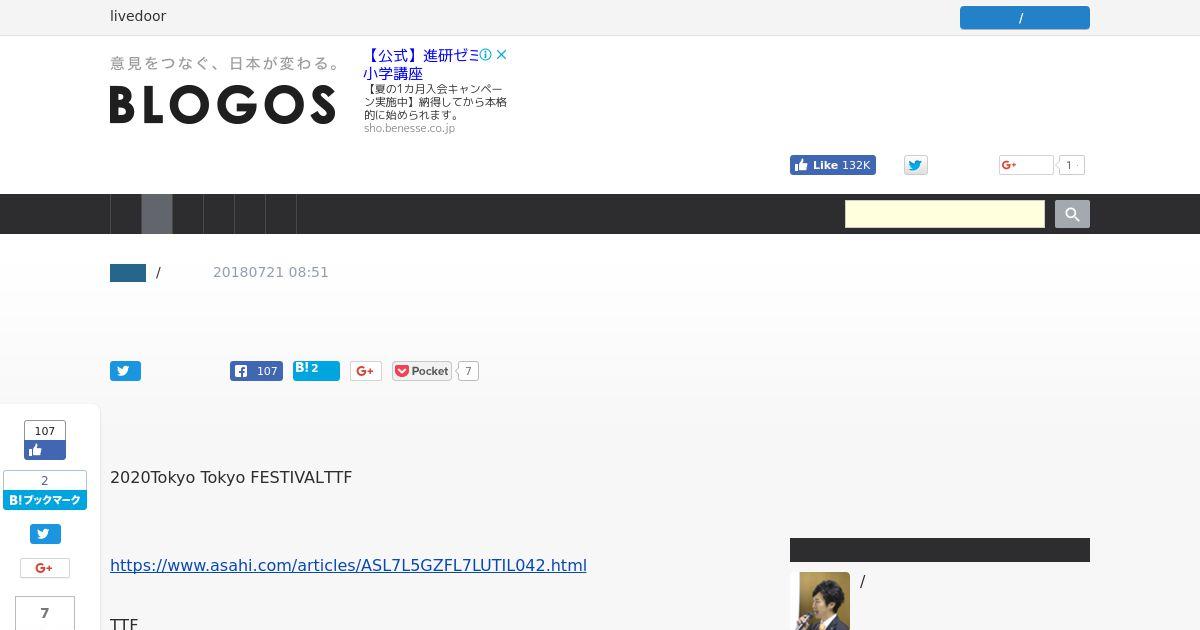Click the left sidebar Twitter button
Viewport: 1200px width, 630px height.
(x=45, y=534)
